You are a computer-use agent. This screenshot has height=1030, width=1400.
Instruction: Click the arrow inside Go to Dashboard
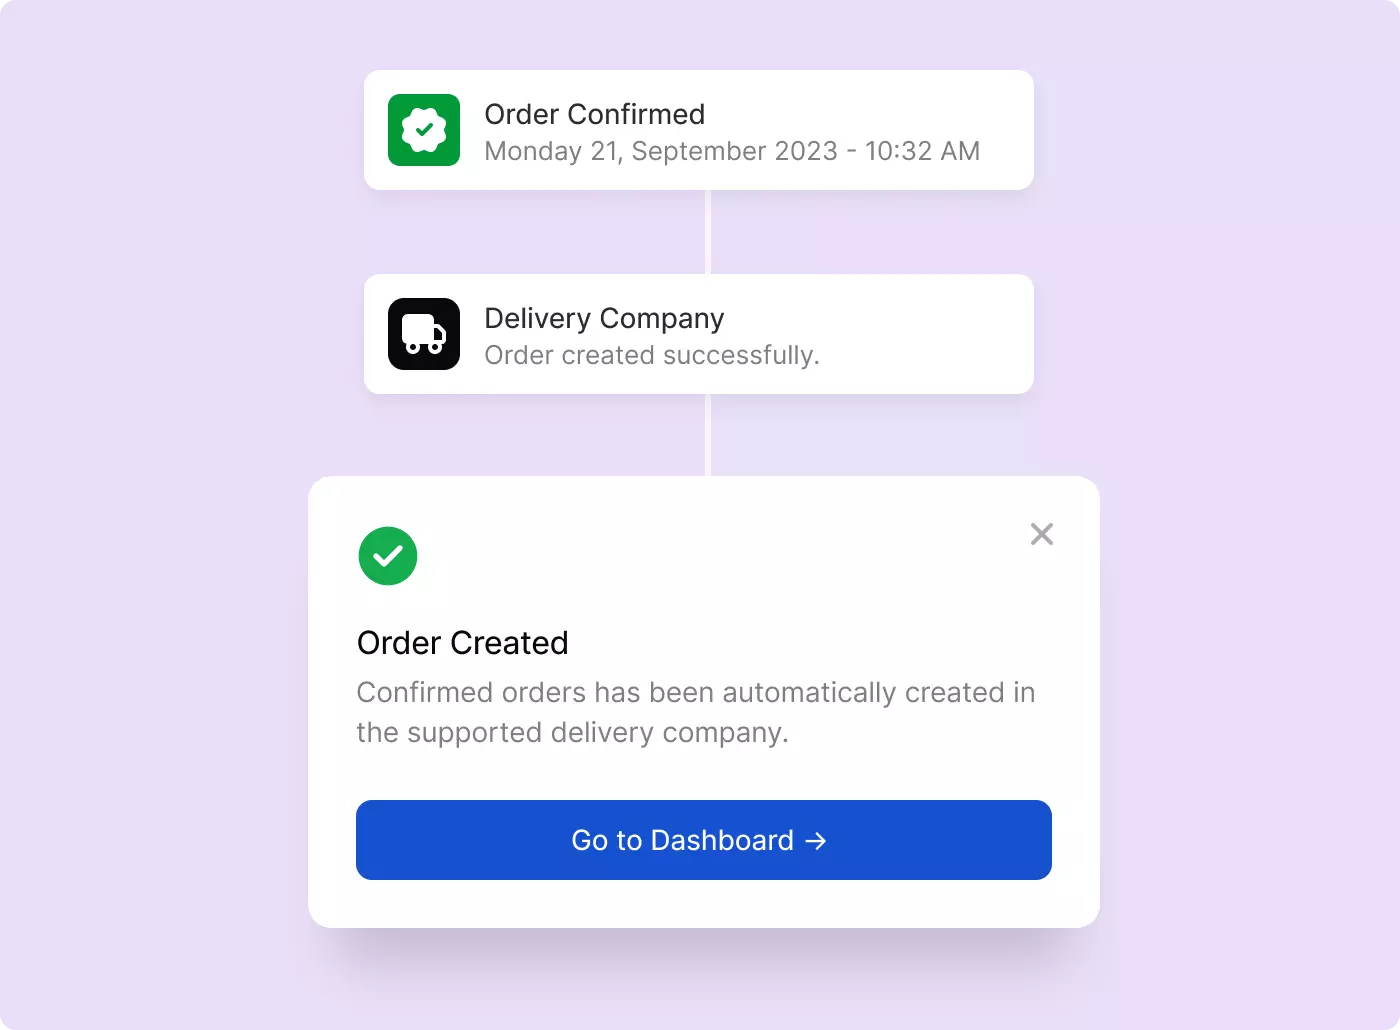[x=816, y=841]
